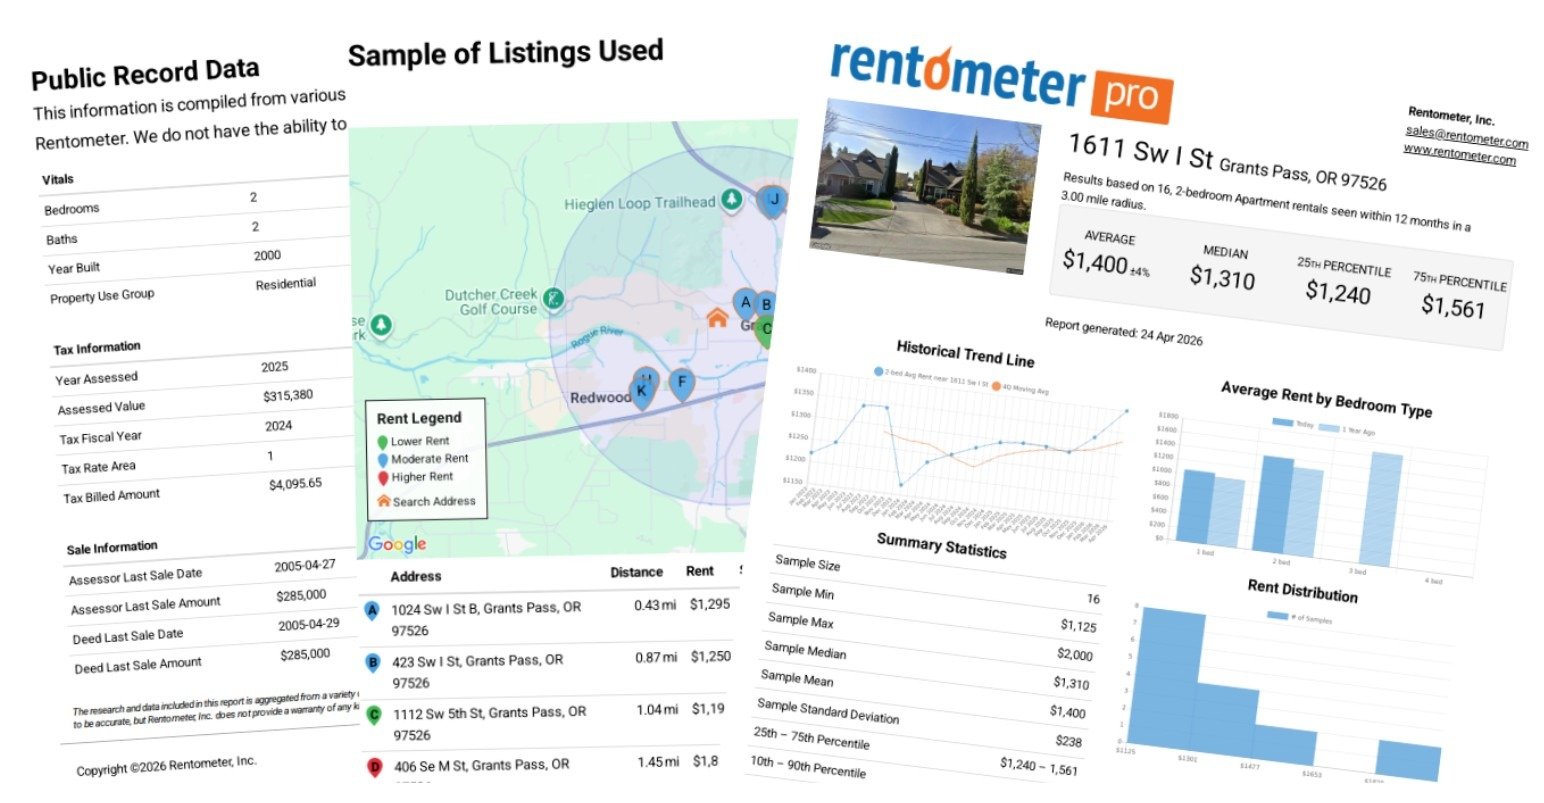Click the Rent Distribution chart title
The height and width of the screenshot is (803, 1544).
[x=1302, y=591]
